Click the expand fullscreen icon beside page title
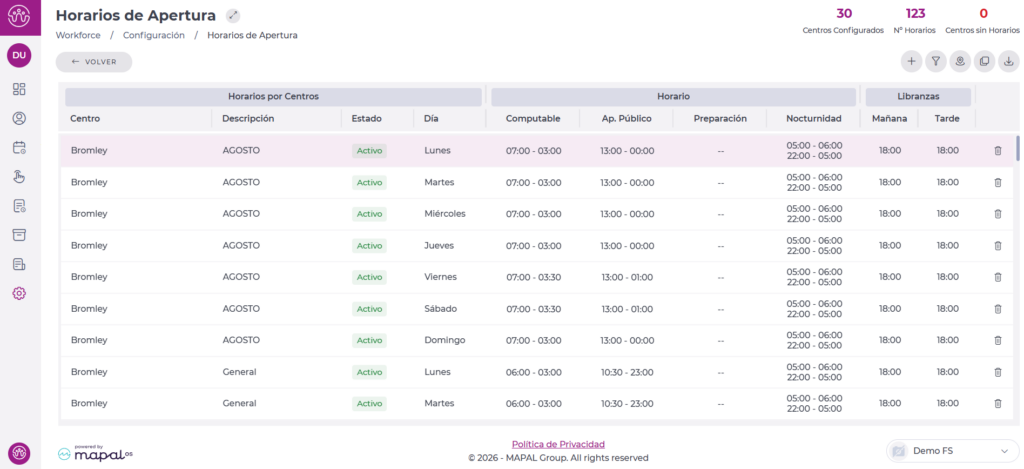Image resolution: width=1024 pixels, height=469 pixels. tap(233, 15)
